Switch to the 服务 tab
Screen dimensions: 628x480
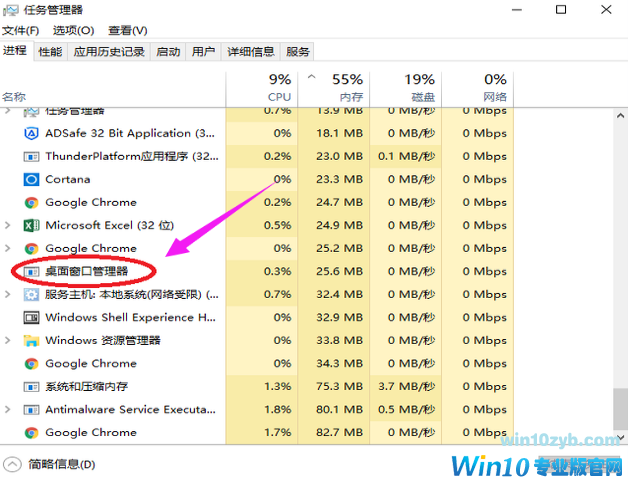[x=297, y=52]
